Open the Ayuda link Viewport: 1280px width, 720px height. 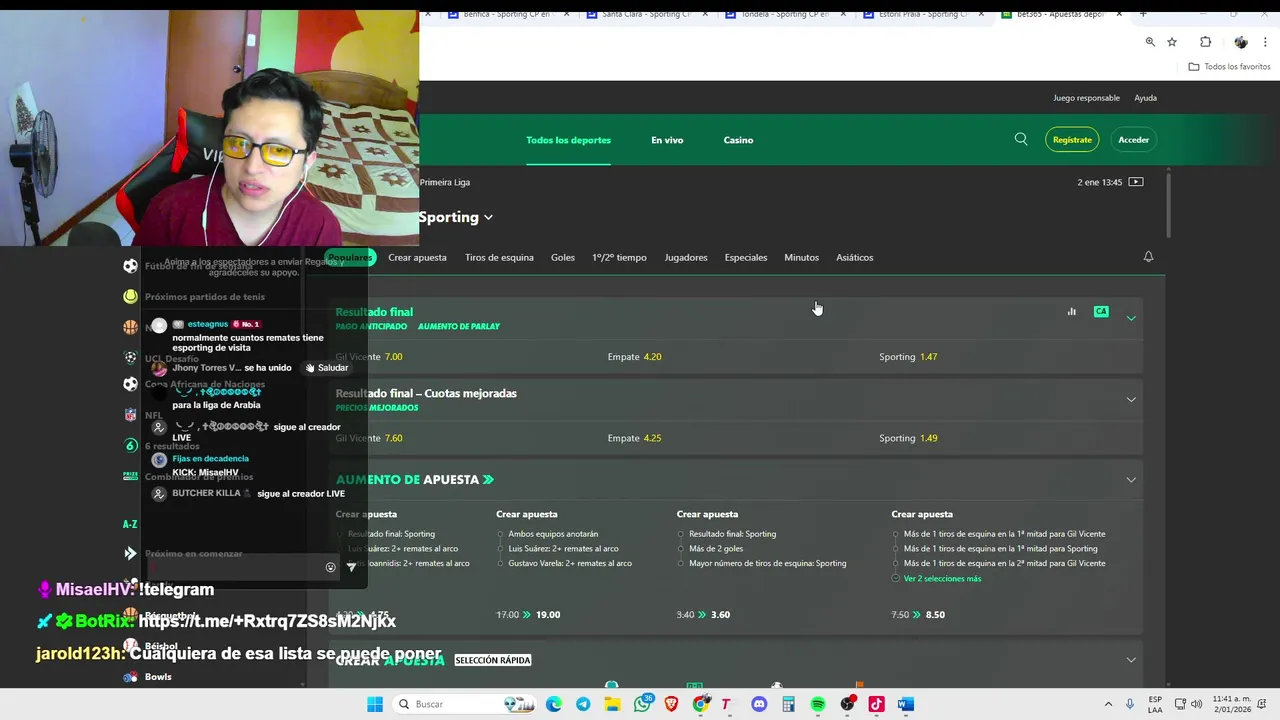point(1145,98)
